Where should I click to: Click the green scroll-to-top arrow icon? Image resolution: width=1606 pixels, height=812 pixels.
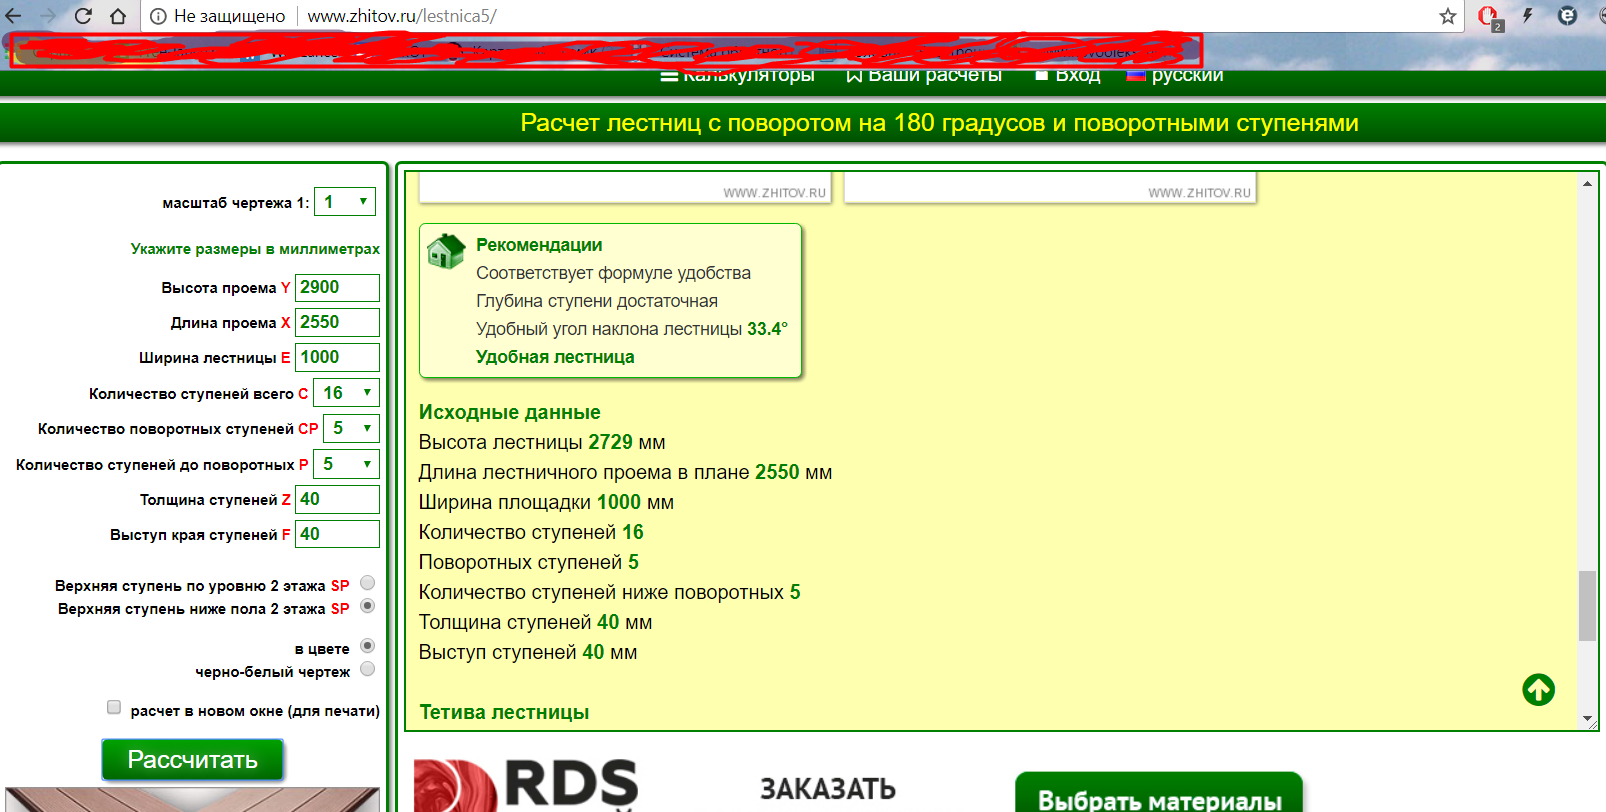pyautogui.click(x=1538, y=689)
